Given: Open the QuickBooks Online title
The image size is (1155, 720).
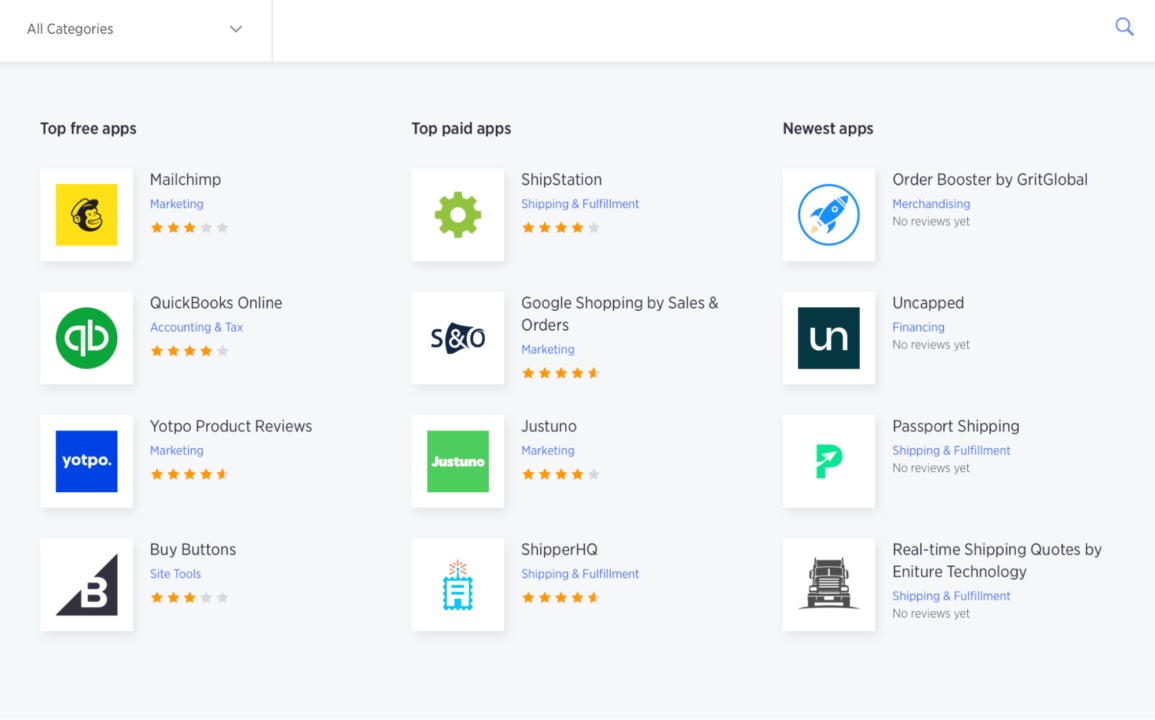Looking at the screenshot, I should click(x=216, y=303).
